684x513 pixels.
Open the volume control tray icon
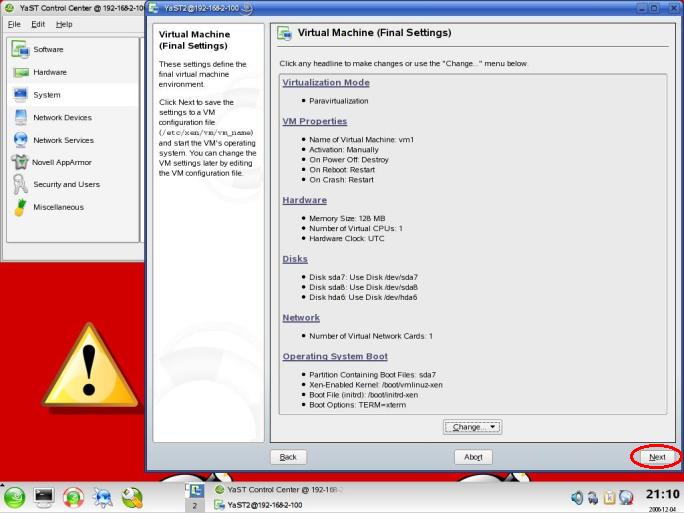tap(577, 498)
